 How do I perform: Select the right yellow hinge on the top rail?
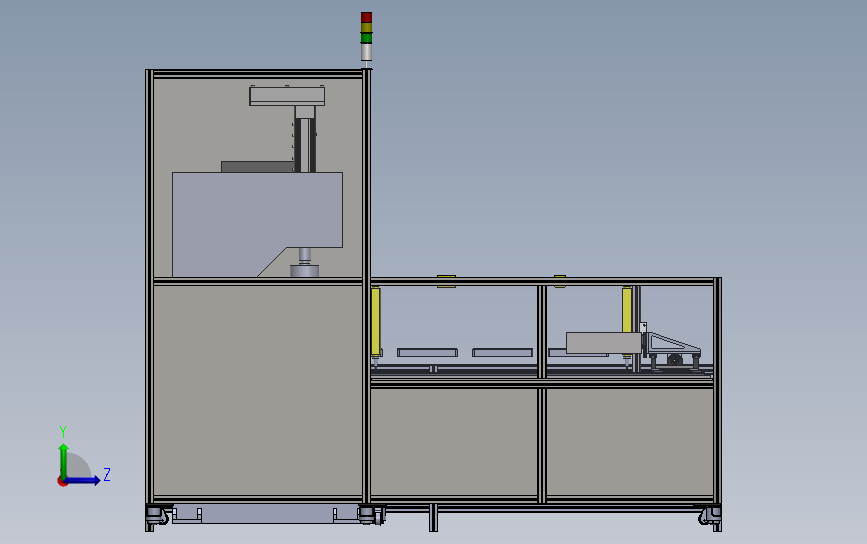coord(560,281)
